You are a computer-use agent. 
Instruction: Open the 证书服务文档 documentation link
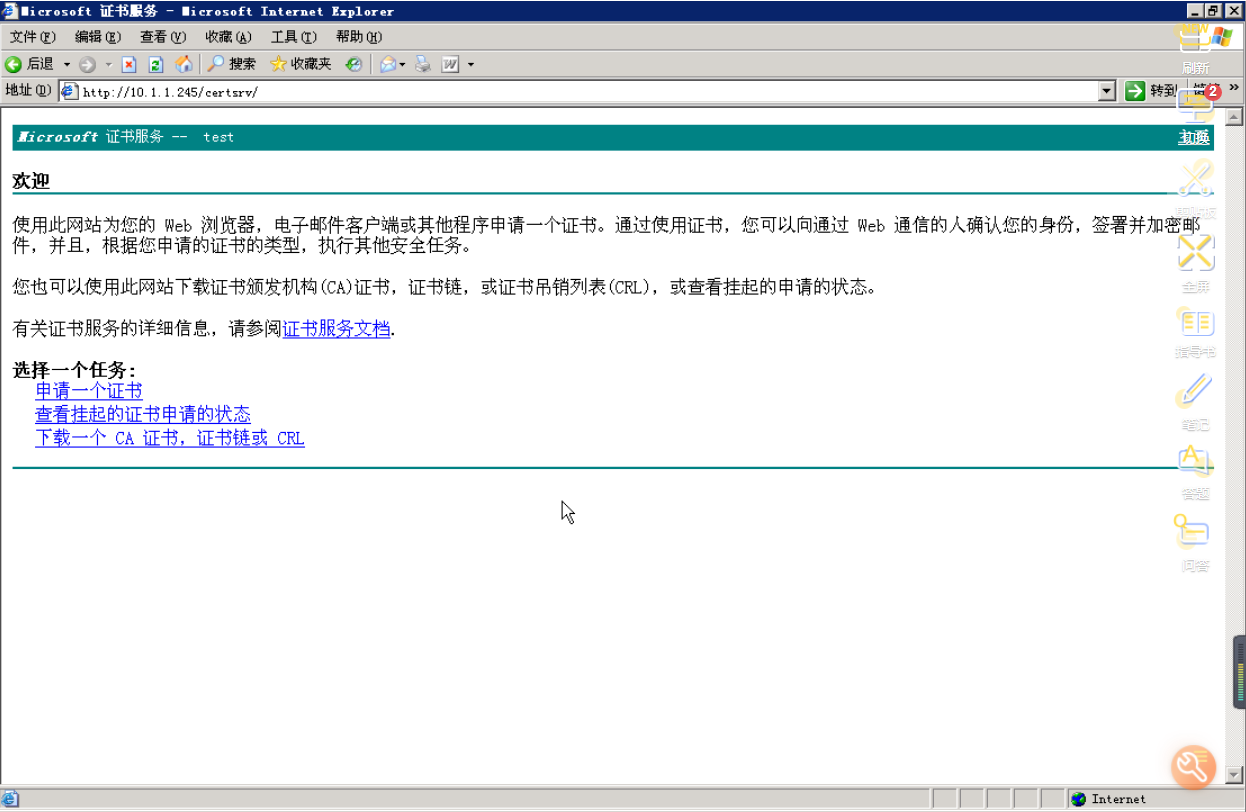click(336, 329)
